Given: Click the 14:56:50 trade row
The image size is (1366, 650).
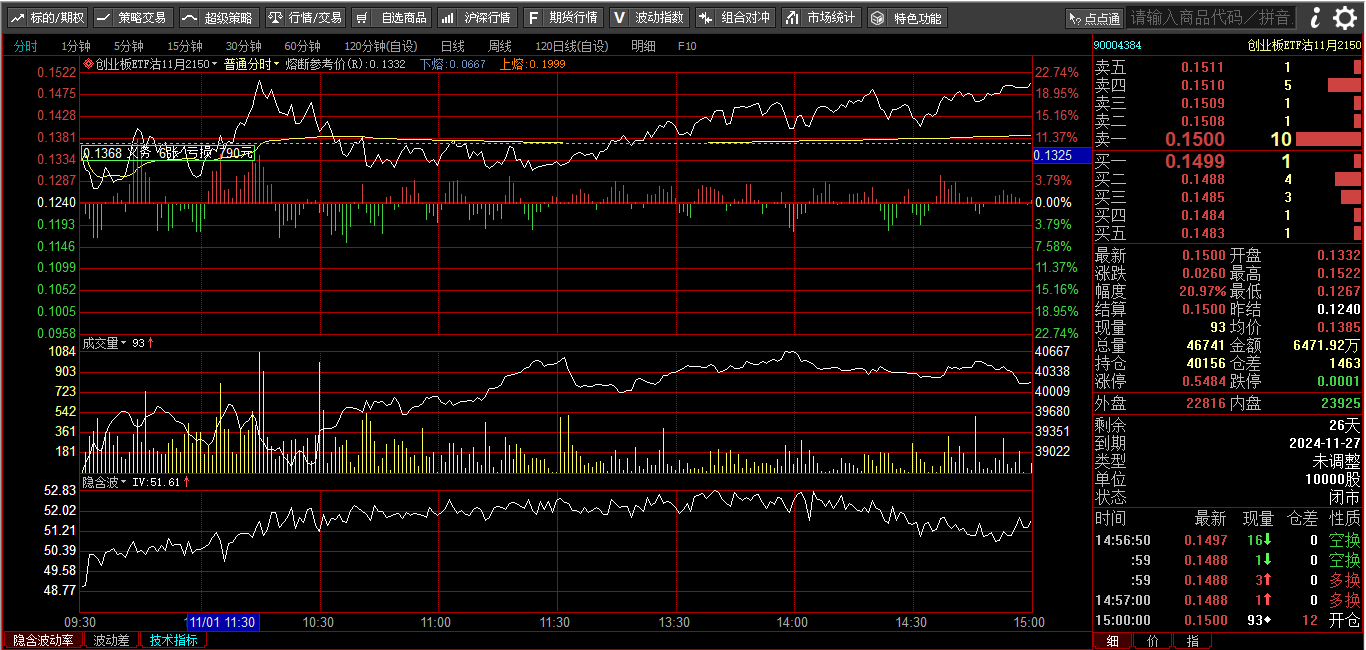Looking at the screenshot, I should click(x=1227, y=540).
